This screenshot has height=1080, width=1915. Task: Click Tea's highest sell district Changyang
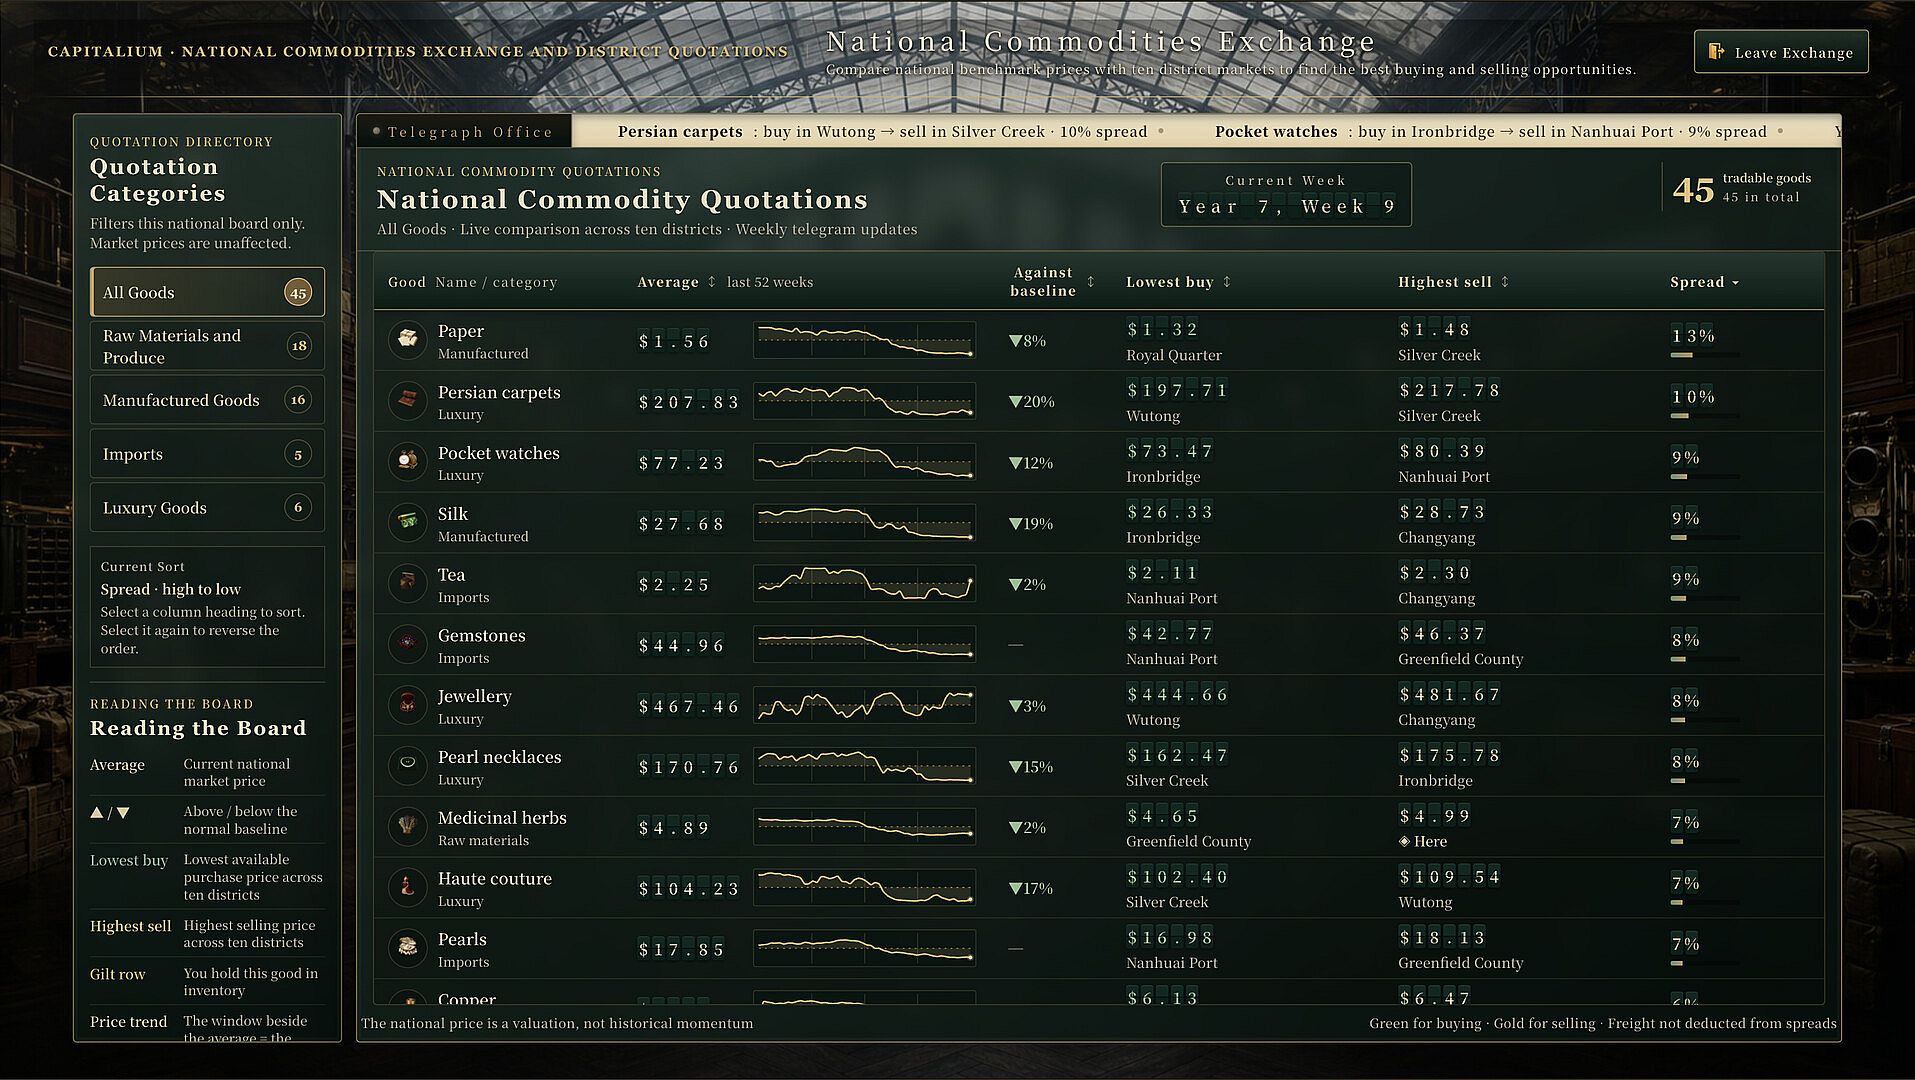point(1436,598)
